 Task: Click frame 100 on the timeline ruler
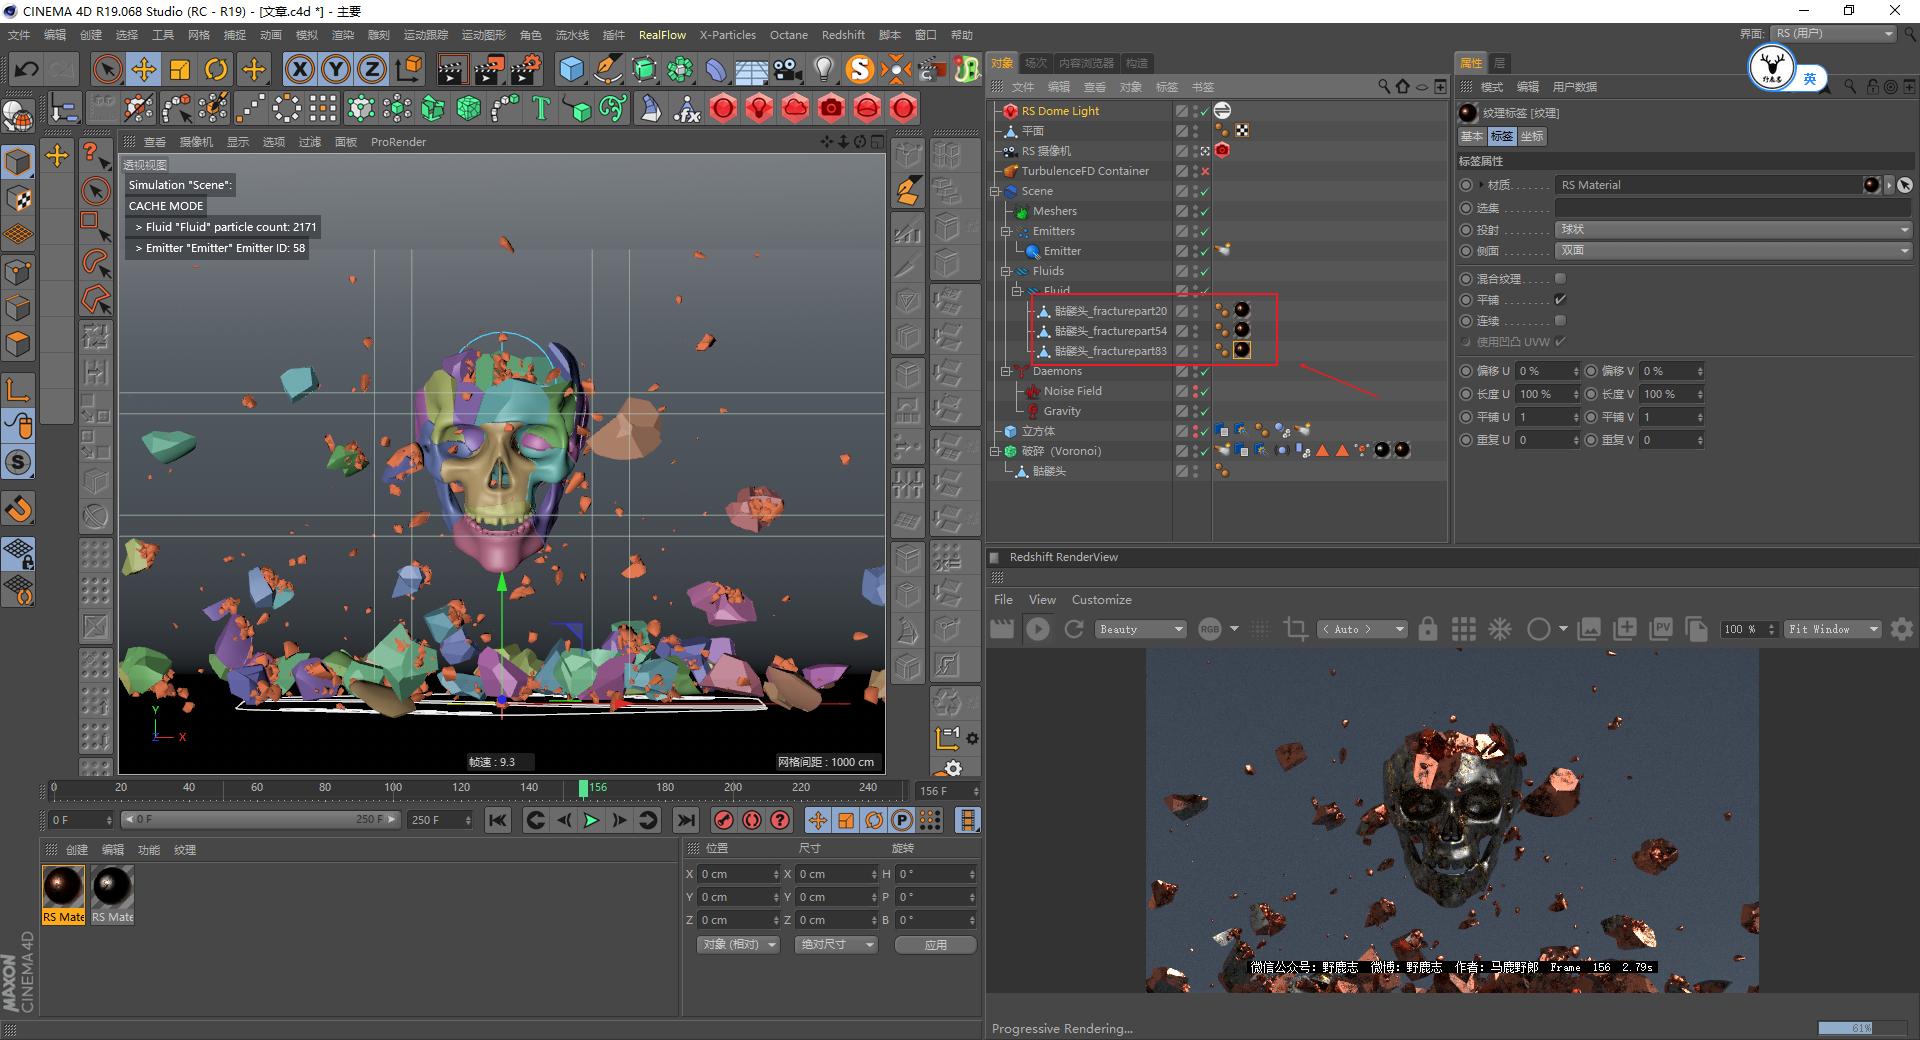click(x=393, y=788)
